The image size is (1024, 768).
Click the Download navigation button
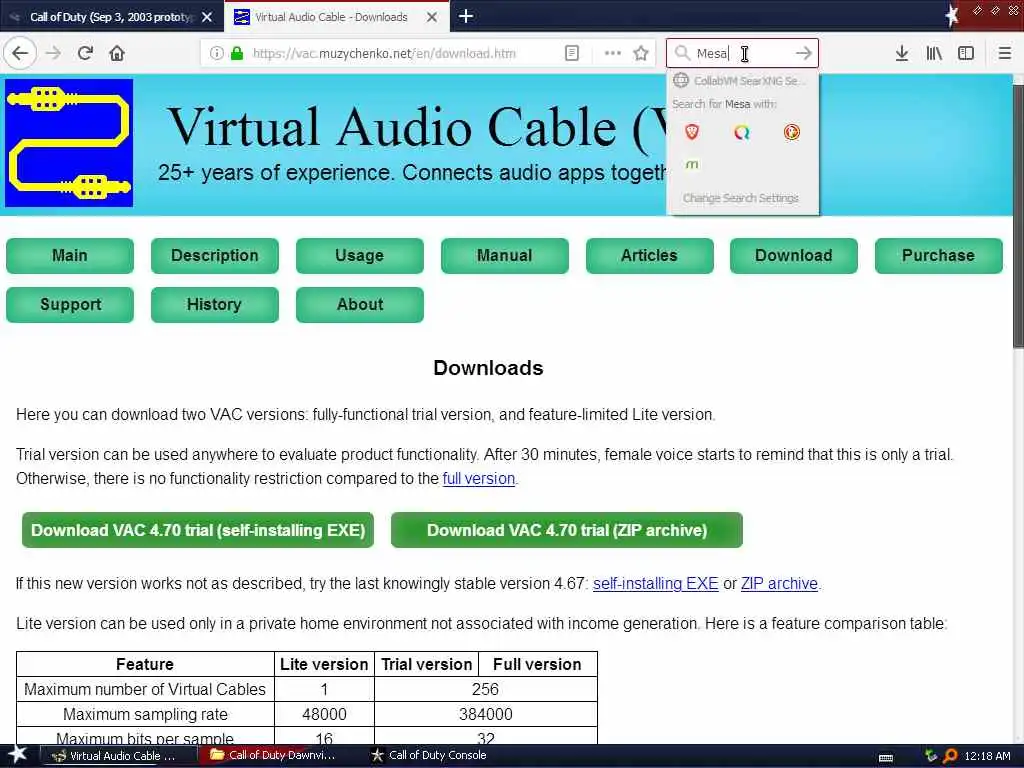point(794,255)
